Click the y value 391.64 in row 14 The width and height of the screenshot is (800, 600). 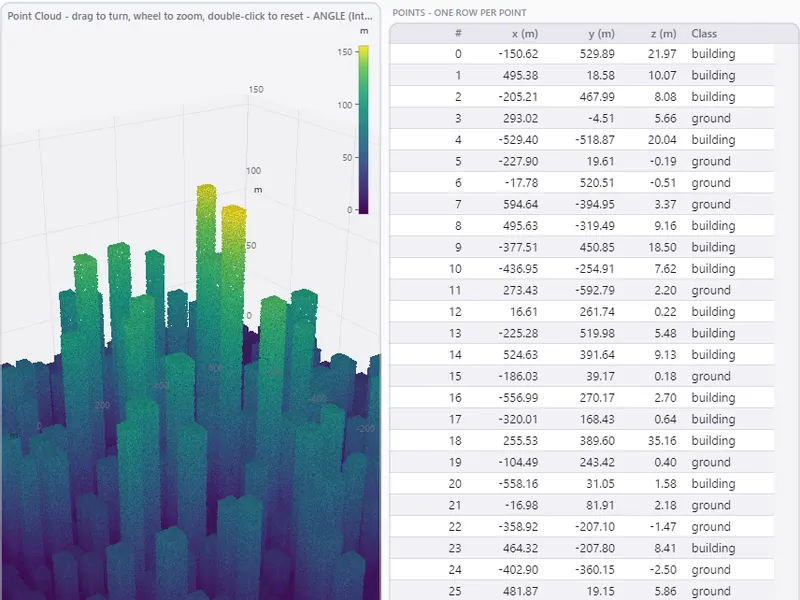(x=597, y=355)
